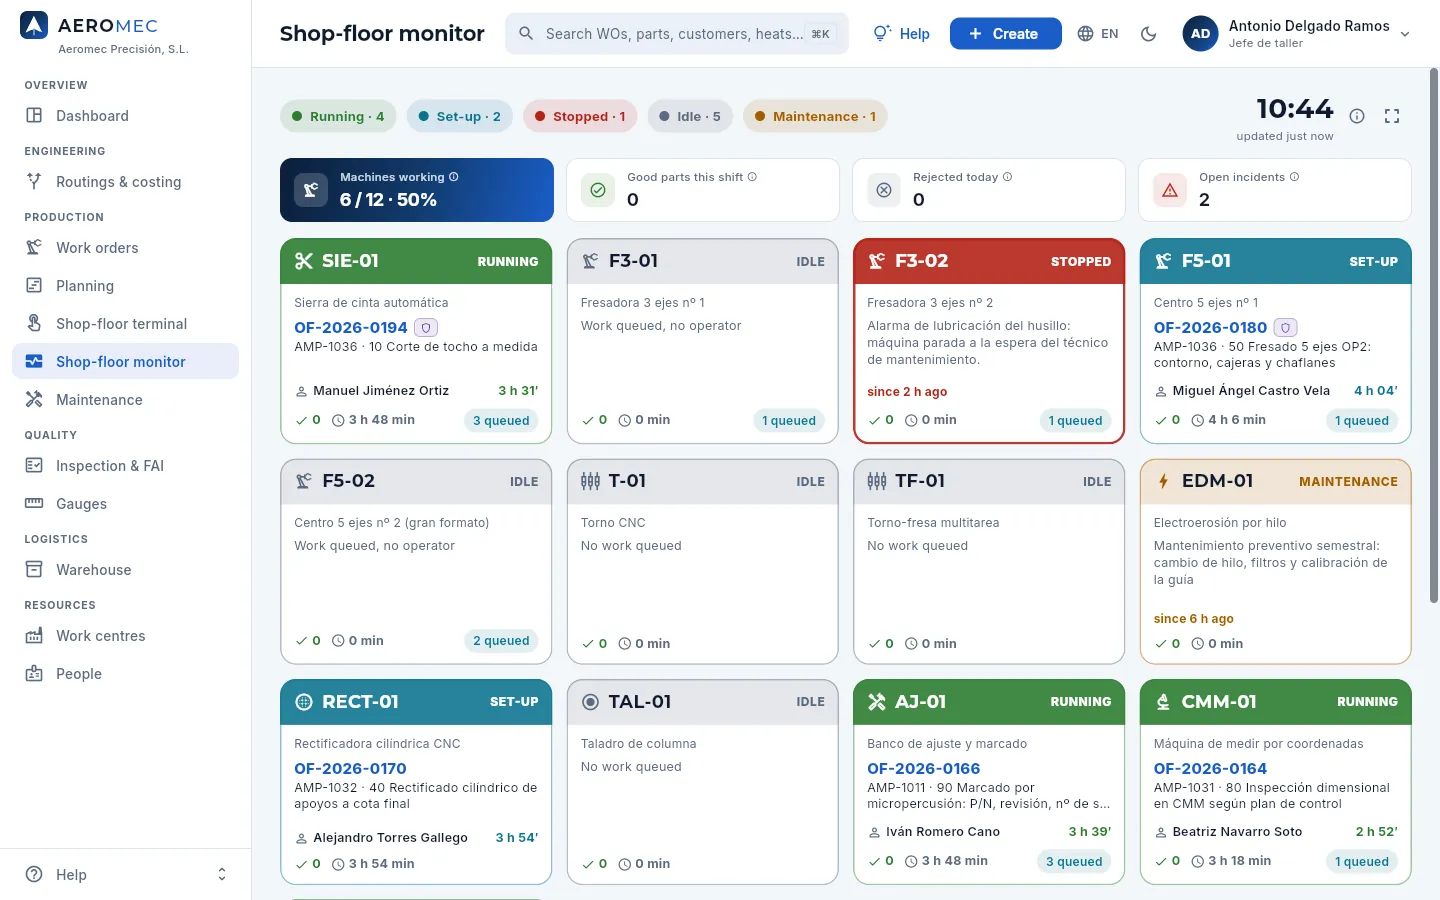Toggle the Idle status filter

point(690,116)
